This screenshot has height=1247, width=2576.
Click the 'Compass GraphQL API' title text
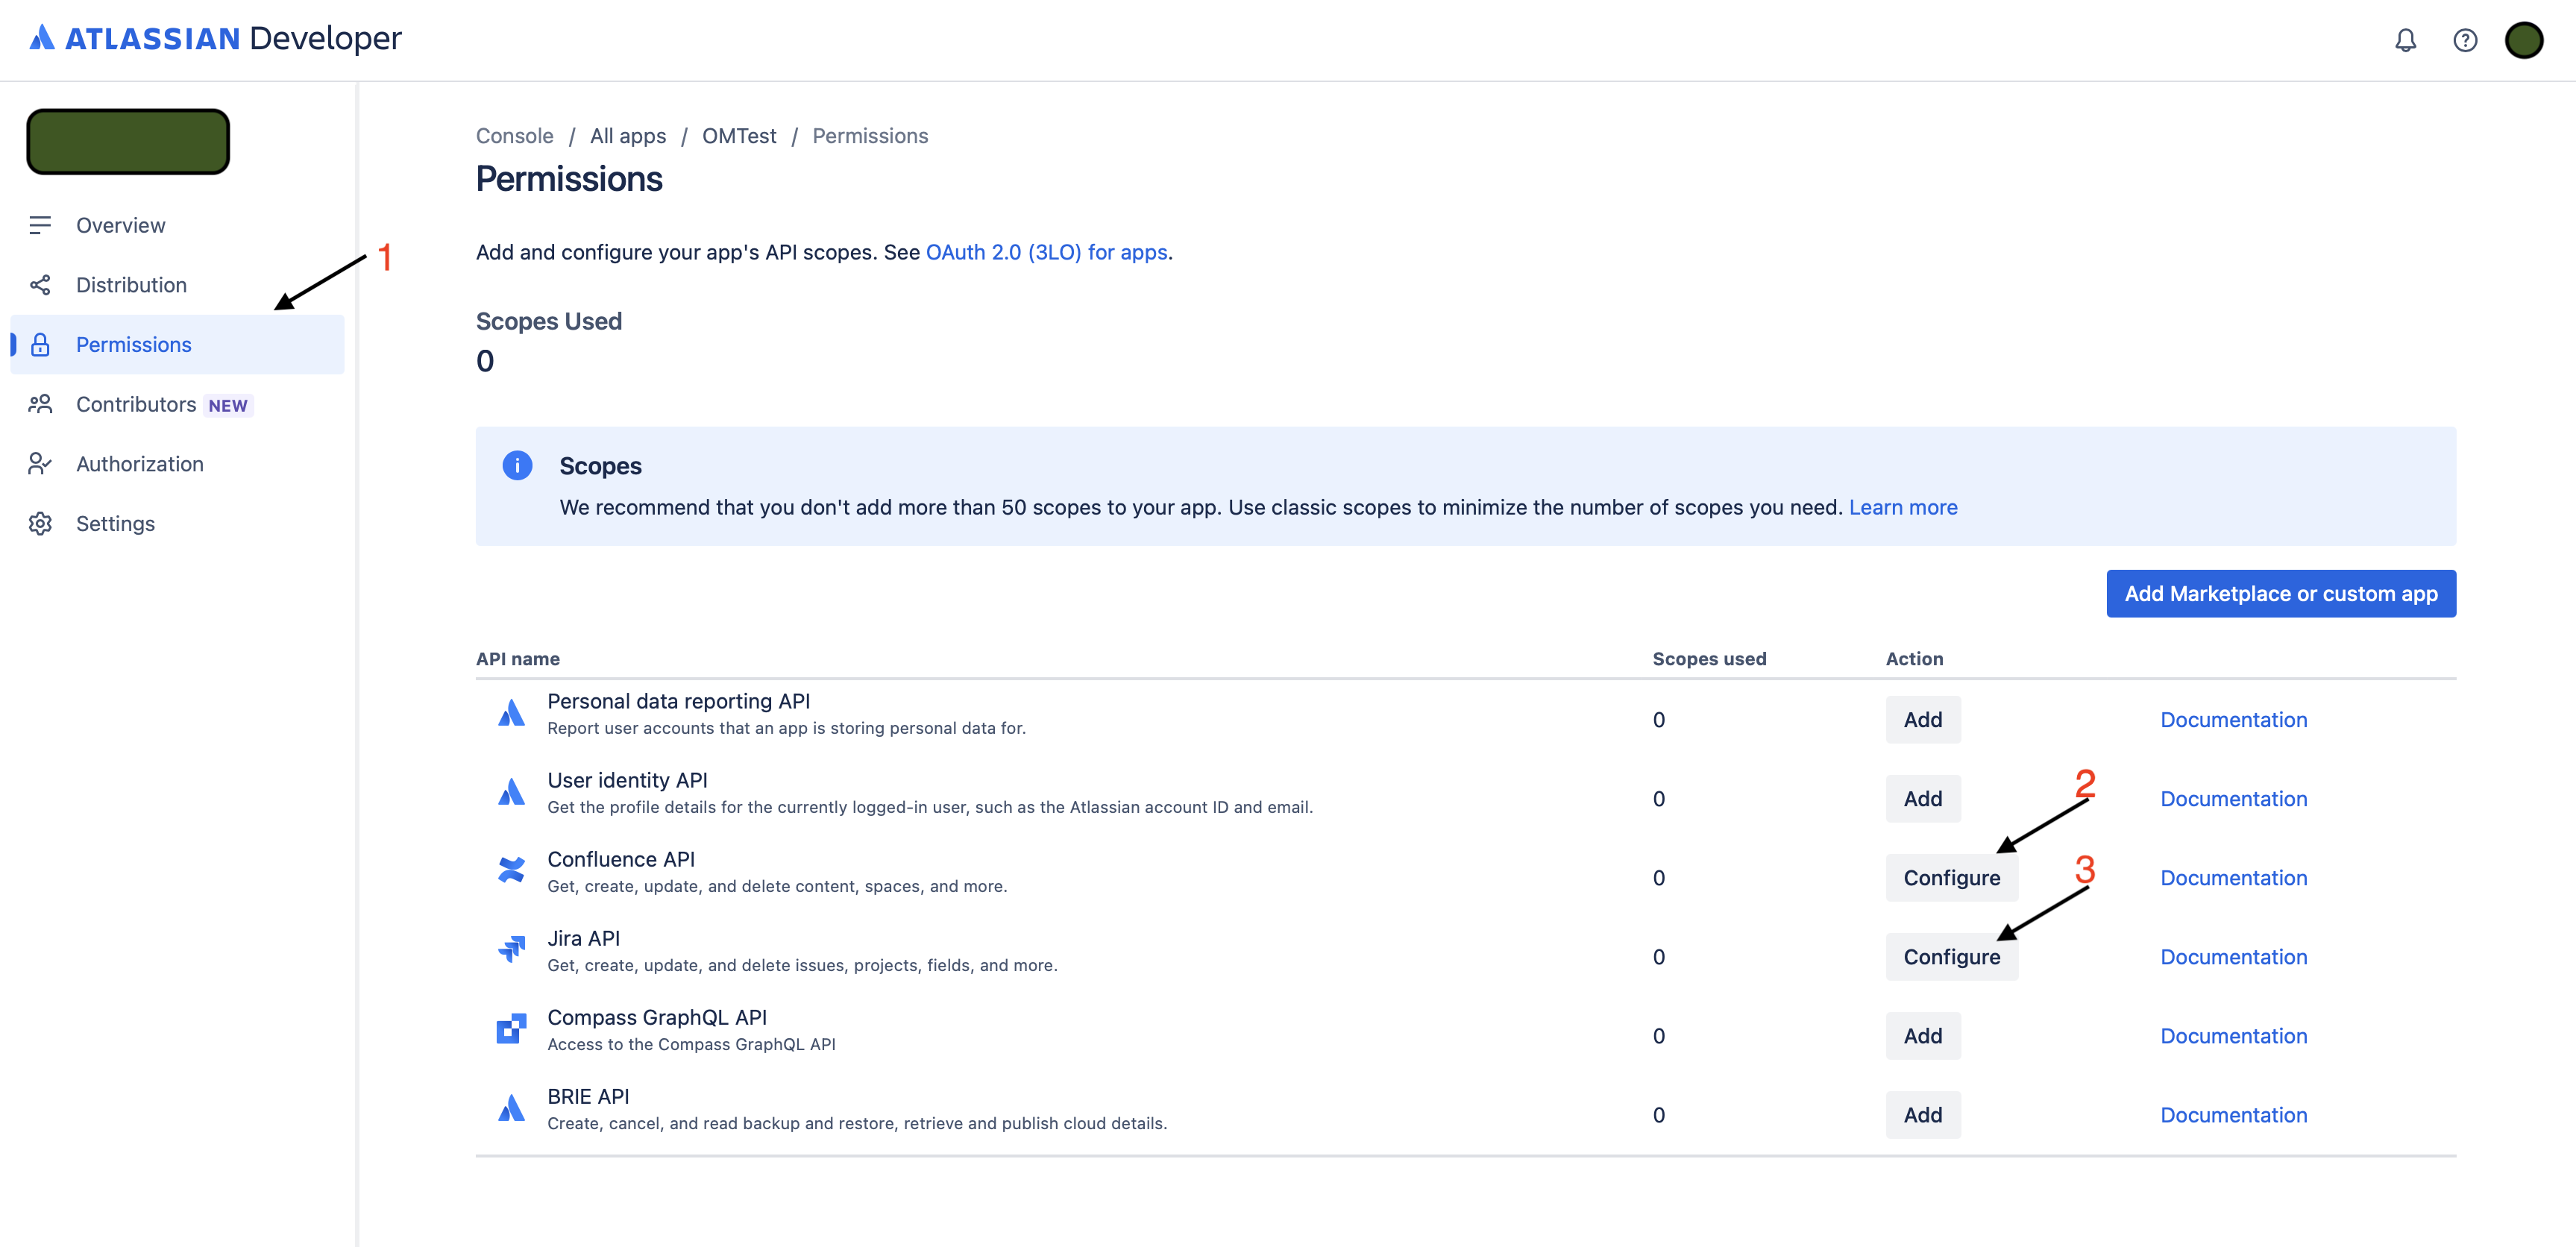point(657,1017)
